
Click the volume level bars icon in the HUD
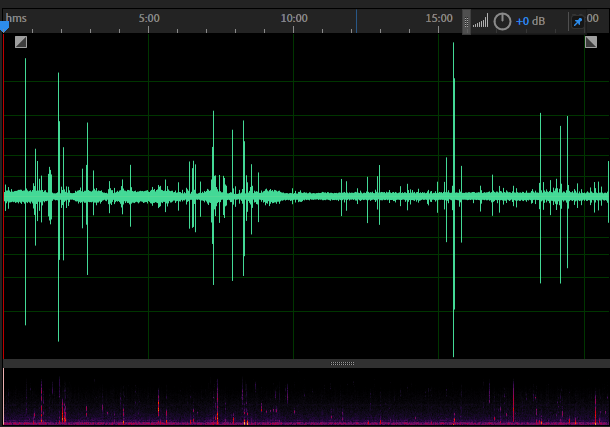point(480,21)
